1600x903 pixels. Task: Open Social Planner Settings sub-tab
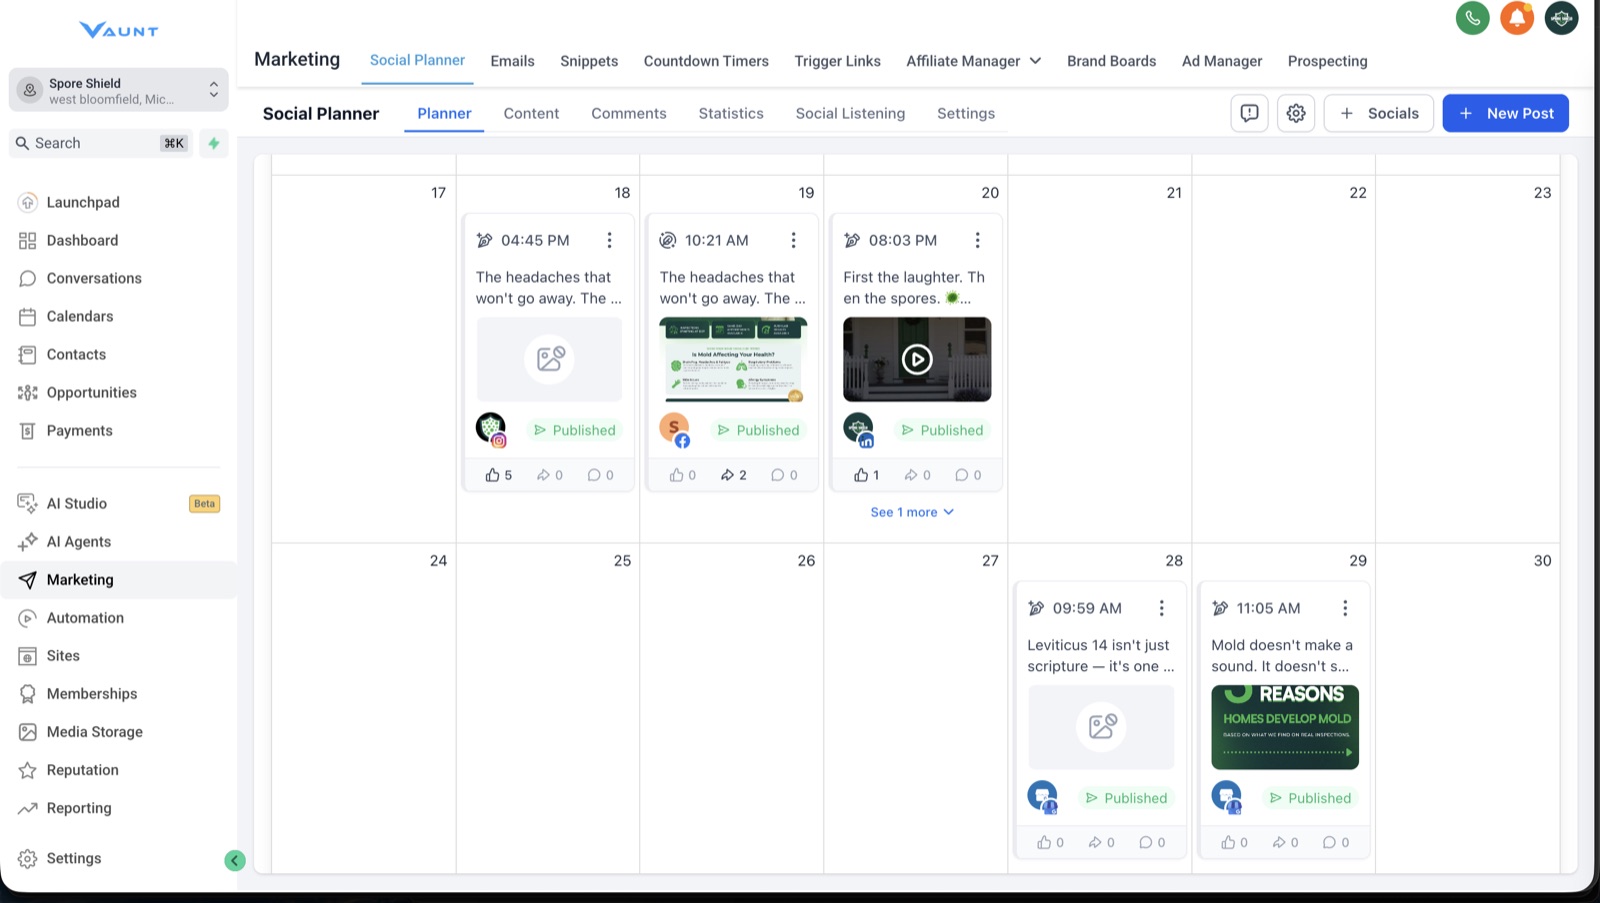point(966,113)
